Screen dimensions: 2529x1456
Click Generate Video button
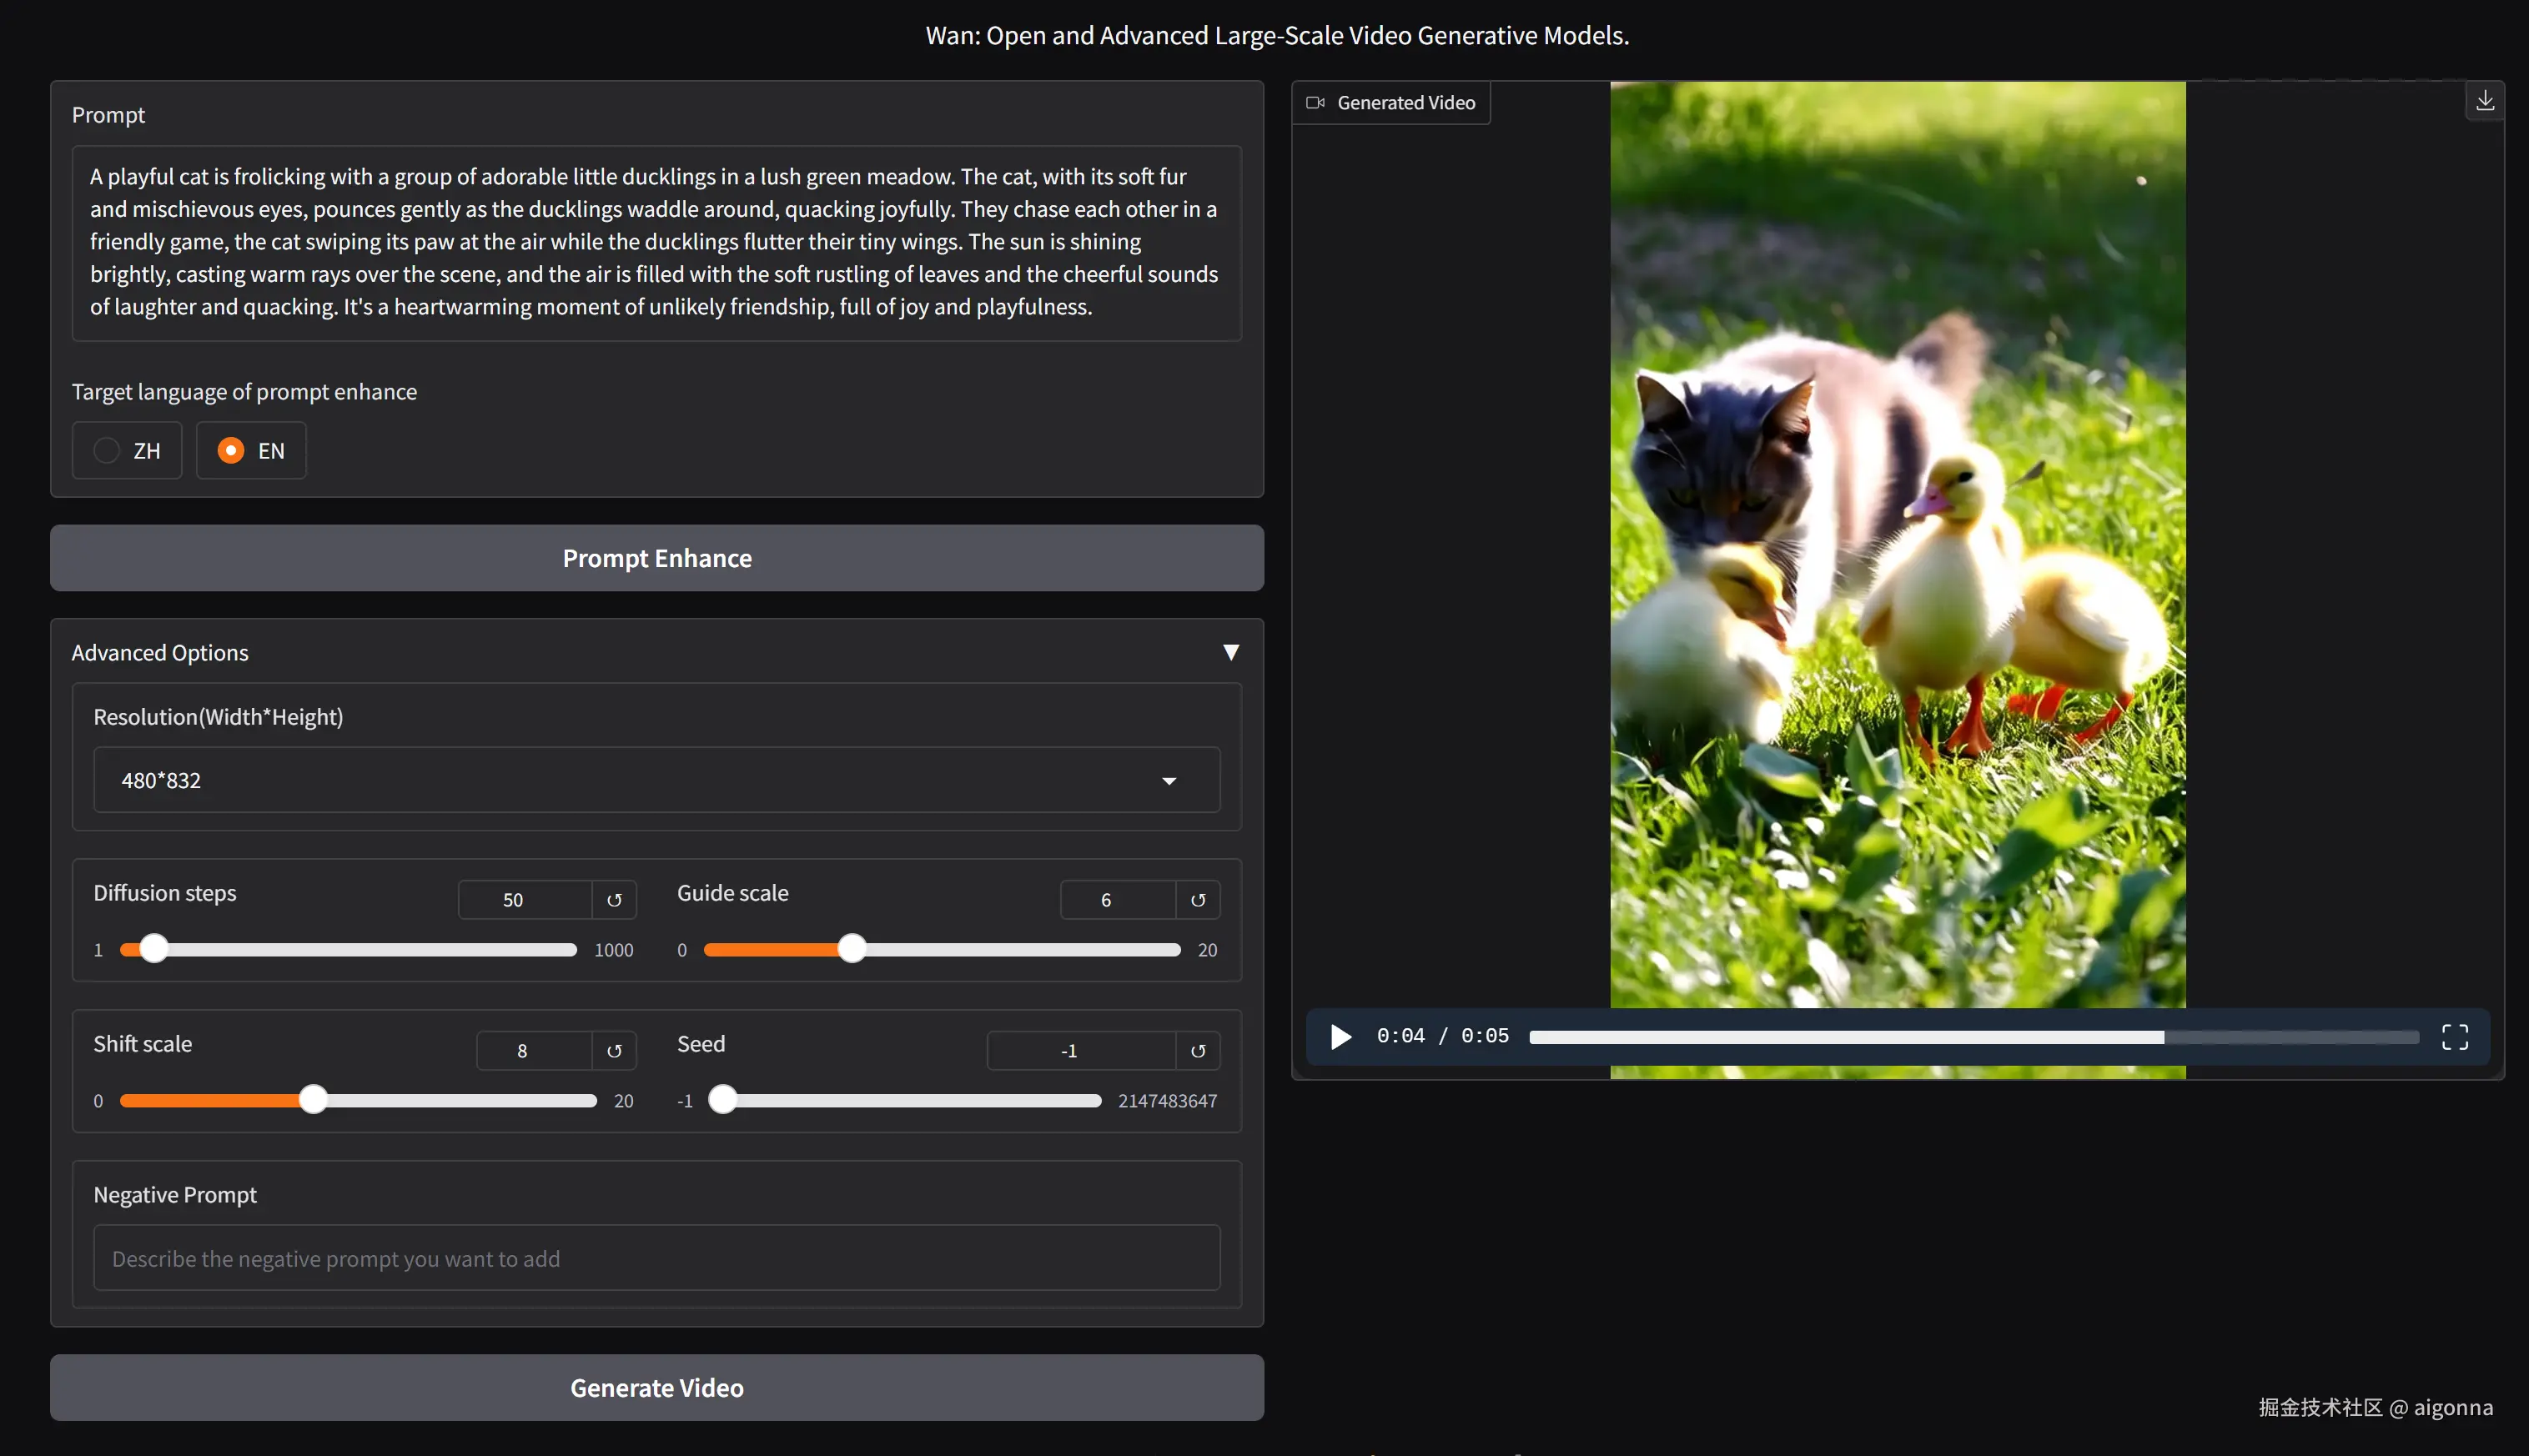656,1388
